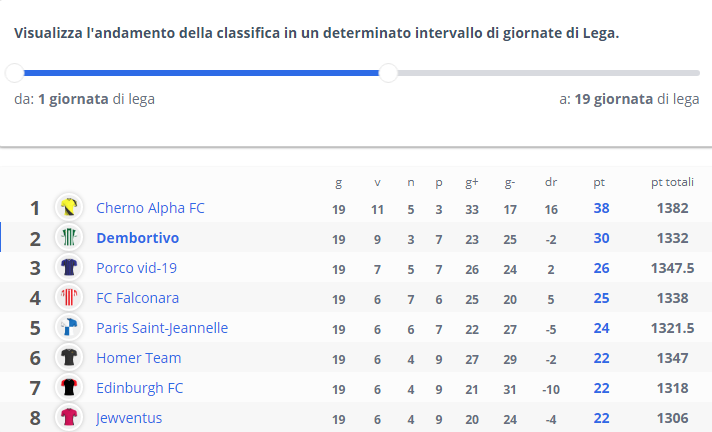Open Homer Team link

click(138, 358)
